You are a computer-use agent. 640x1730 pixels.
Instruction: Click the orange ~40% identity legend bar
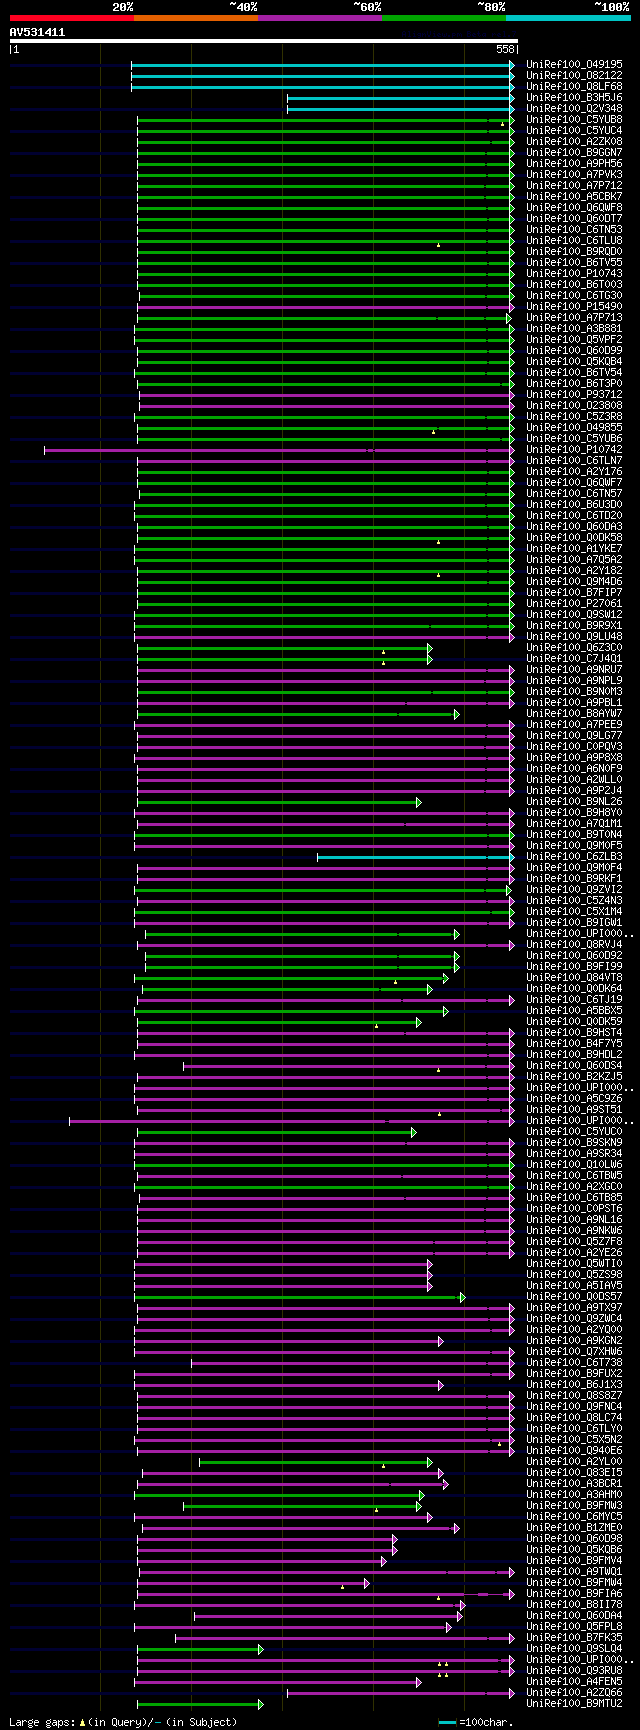click(196, 18)
